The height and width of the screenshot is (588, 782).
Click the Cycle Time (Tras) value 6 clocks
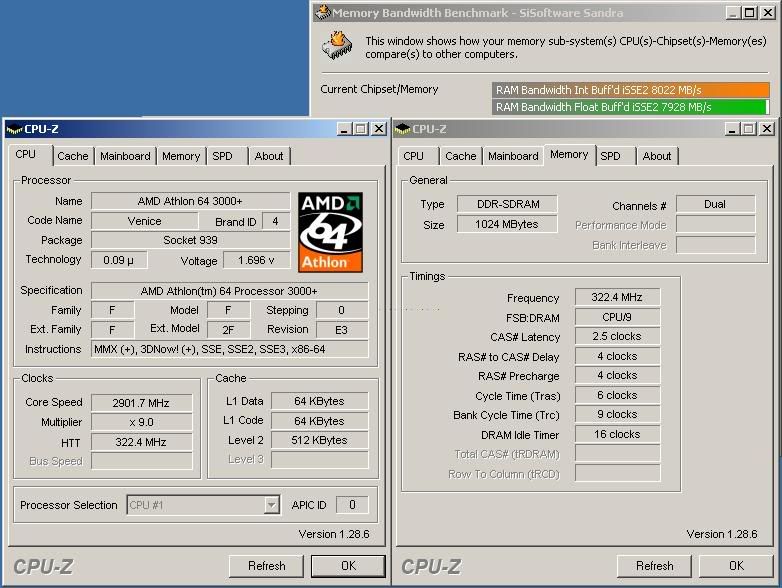click(x=617, y=395)
